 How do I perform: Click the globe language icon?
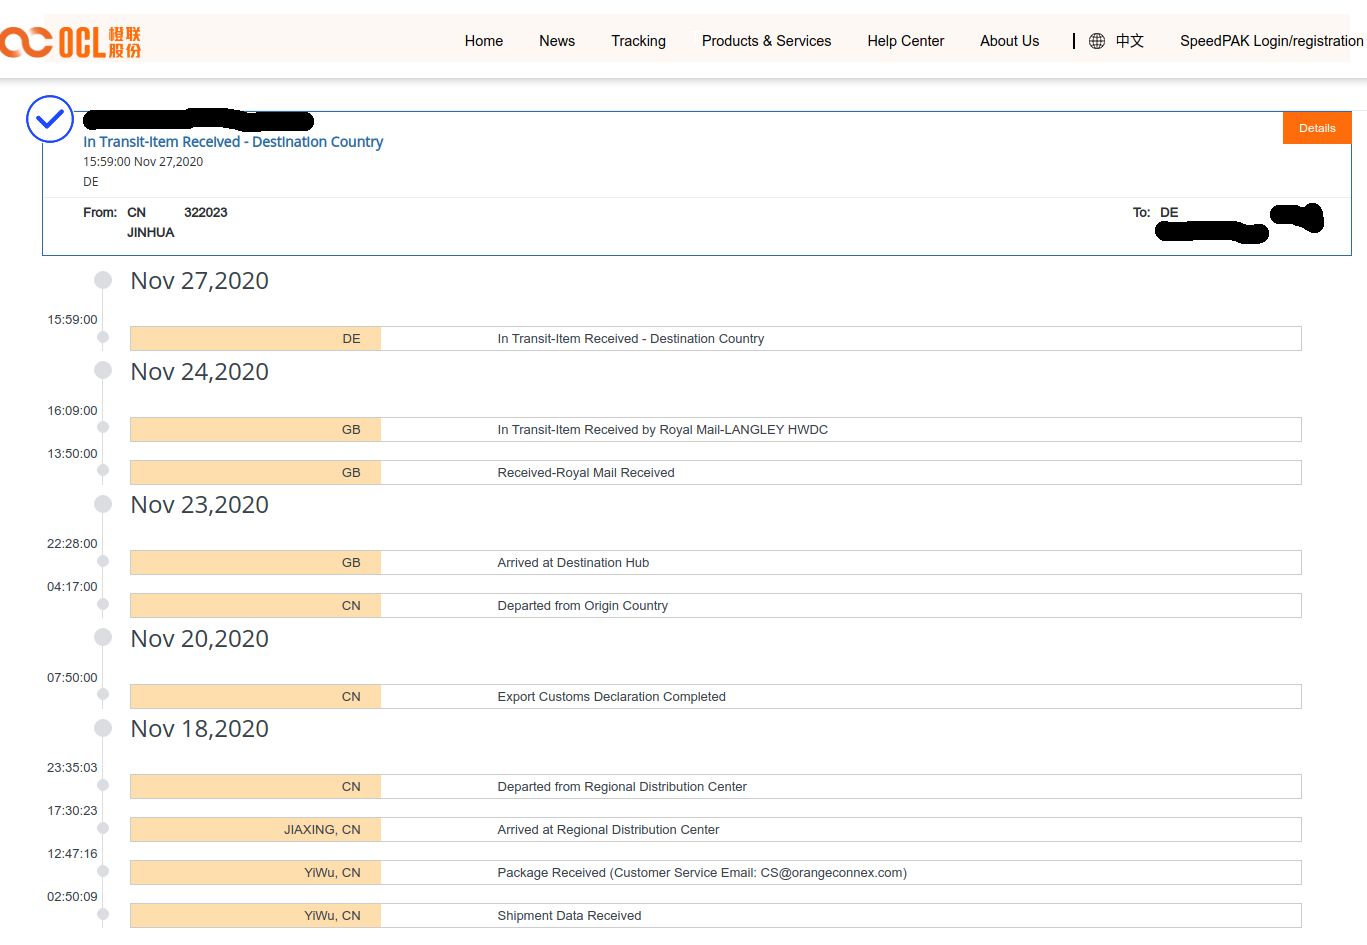point(1097,41)
